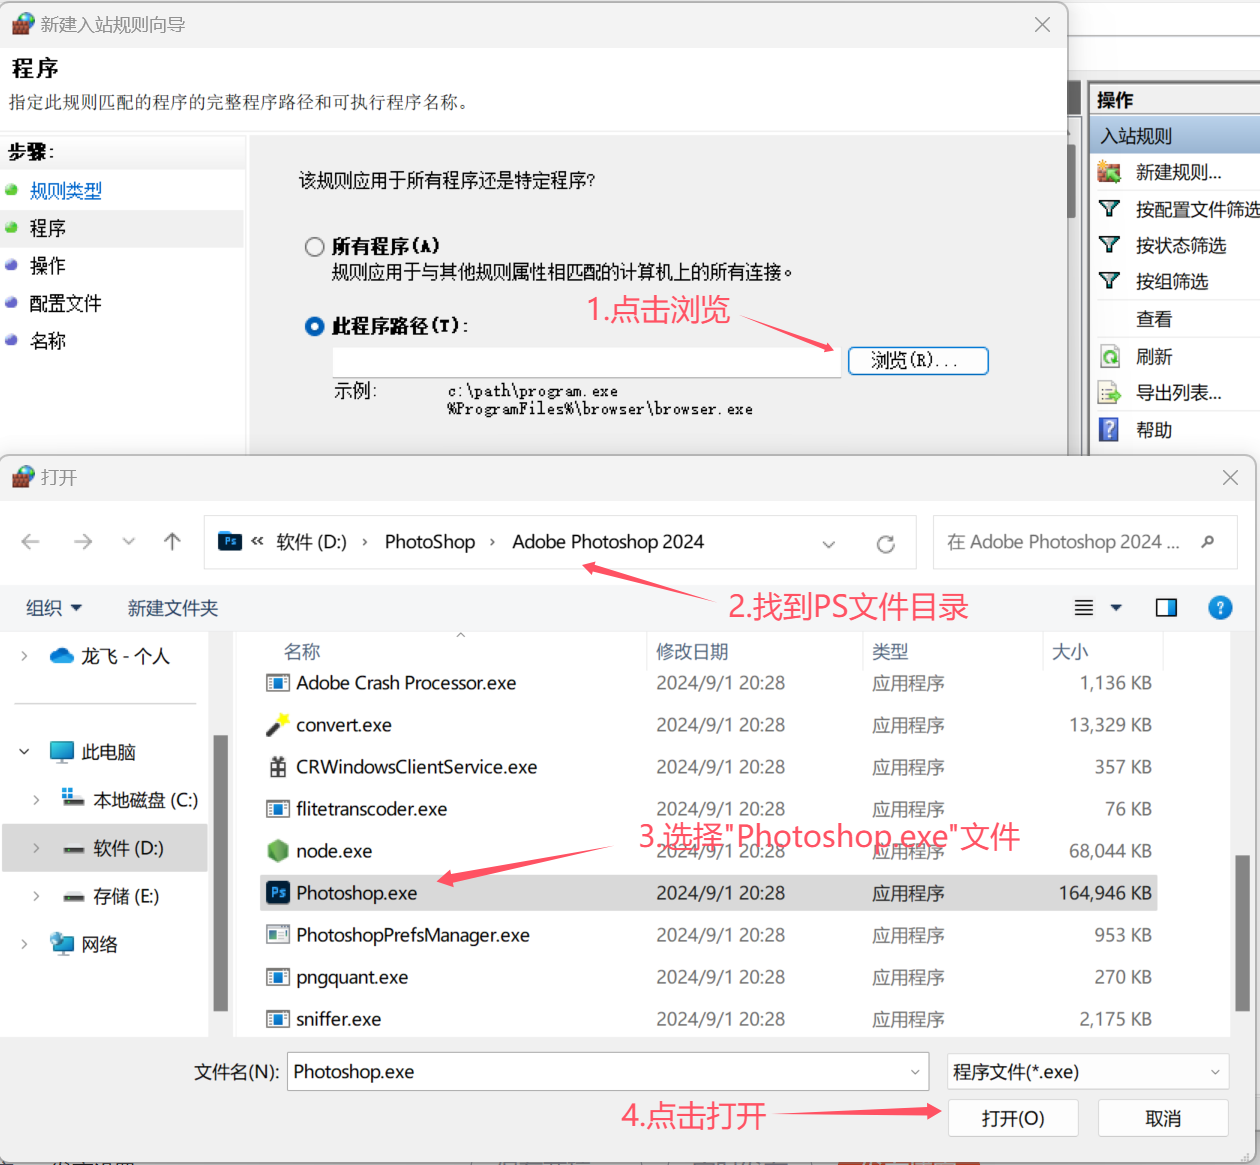Viewport: 1260px width, 1165px height.
Task: Click PhotoShop in the breadcrumb path
Action: (x=430, y=541)
